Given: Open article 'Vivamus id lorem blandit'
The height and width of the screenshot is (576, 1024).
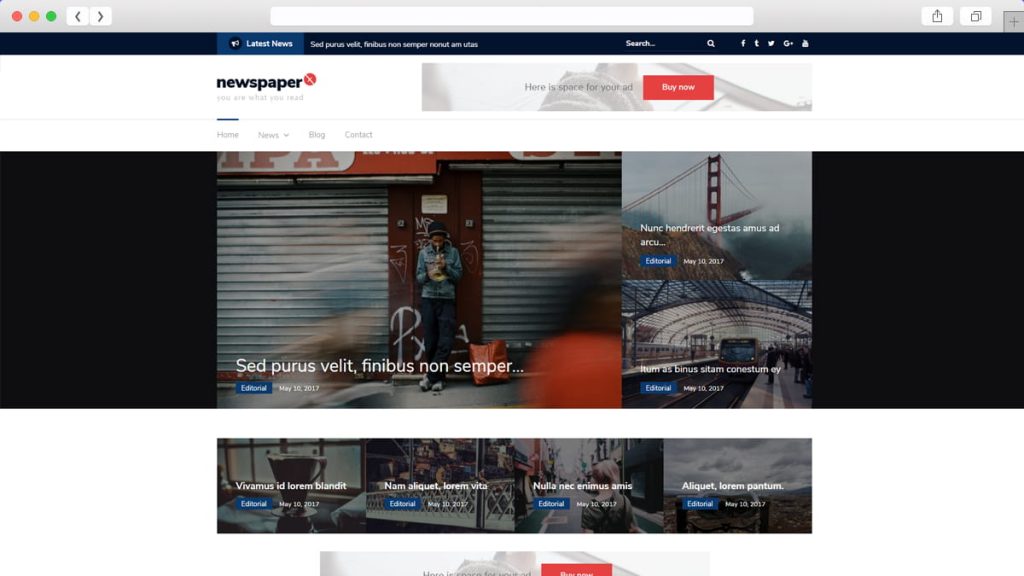Looking at the screenshot, I should (x=291, y=486).
